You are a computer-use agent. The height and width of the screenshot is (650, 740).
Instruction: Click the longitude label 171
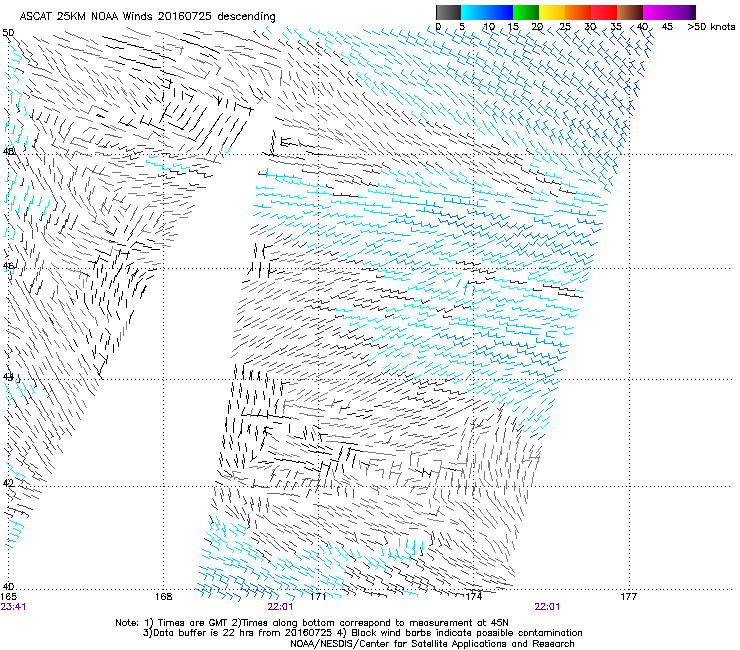point(319,597)
